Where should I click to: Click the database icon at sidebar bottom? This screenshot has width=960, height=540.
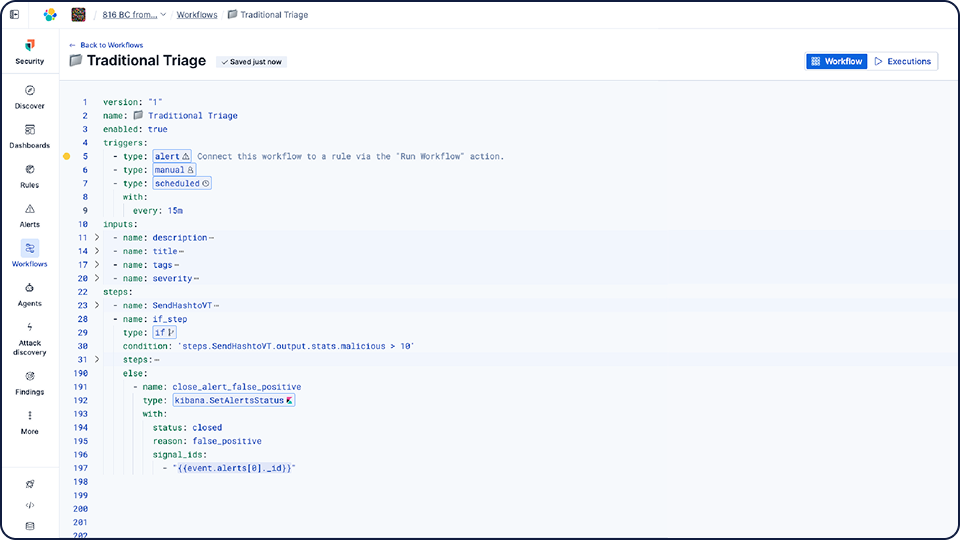pyautogui.click(x=29, y=526)
